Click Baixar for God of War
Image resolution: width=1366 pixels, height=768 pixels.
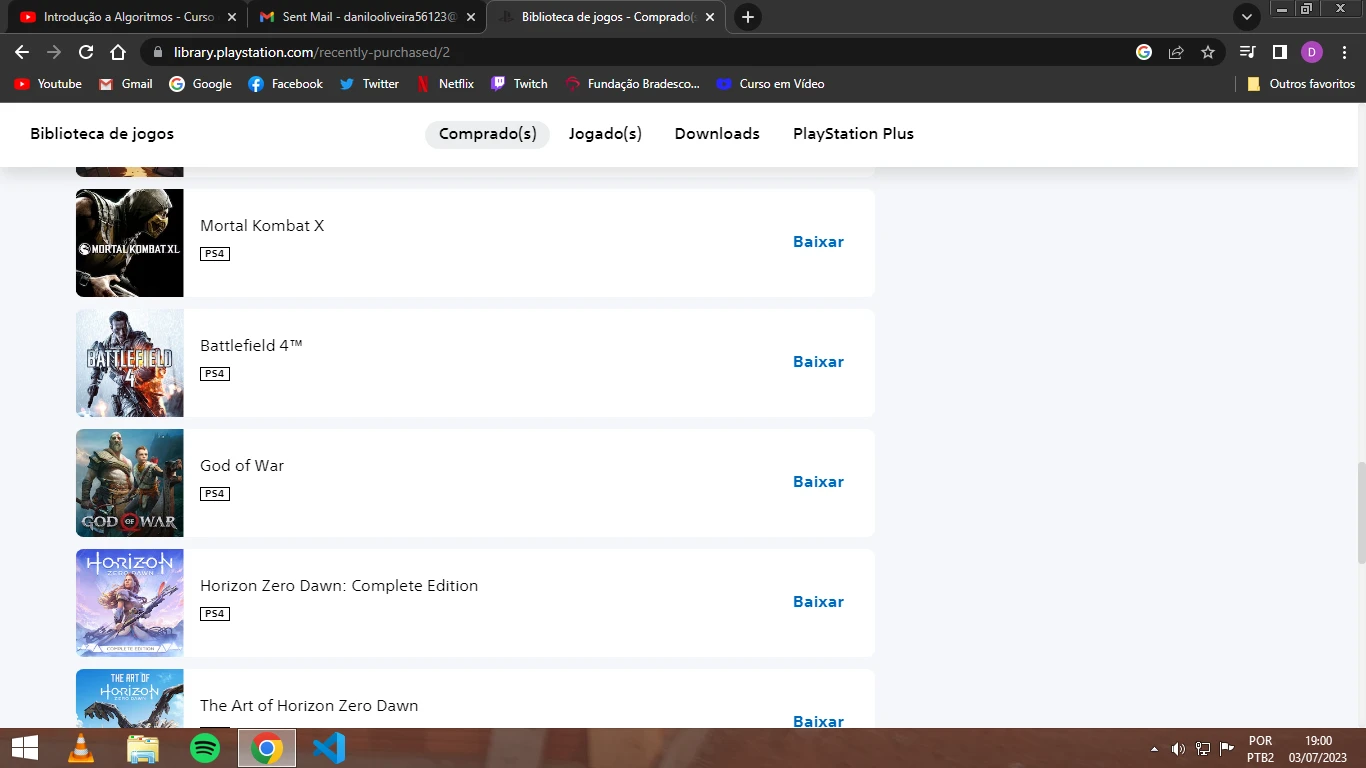(818, 482)
